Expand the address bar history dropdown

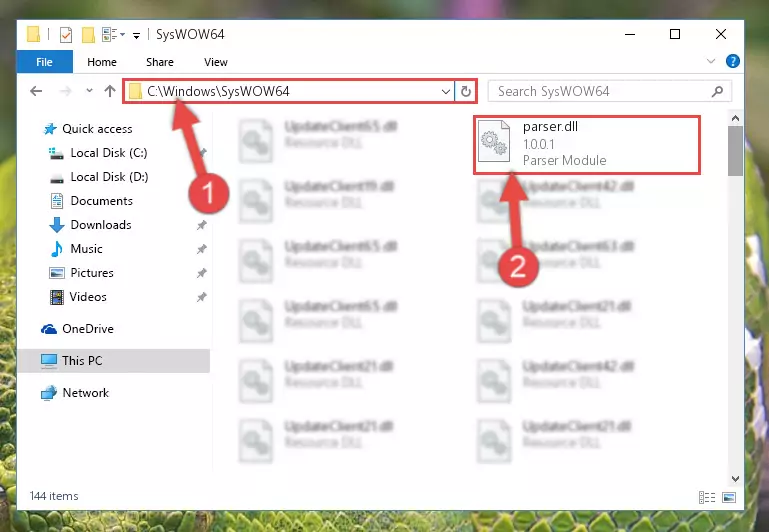445,92
